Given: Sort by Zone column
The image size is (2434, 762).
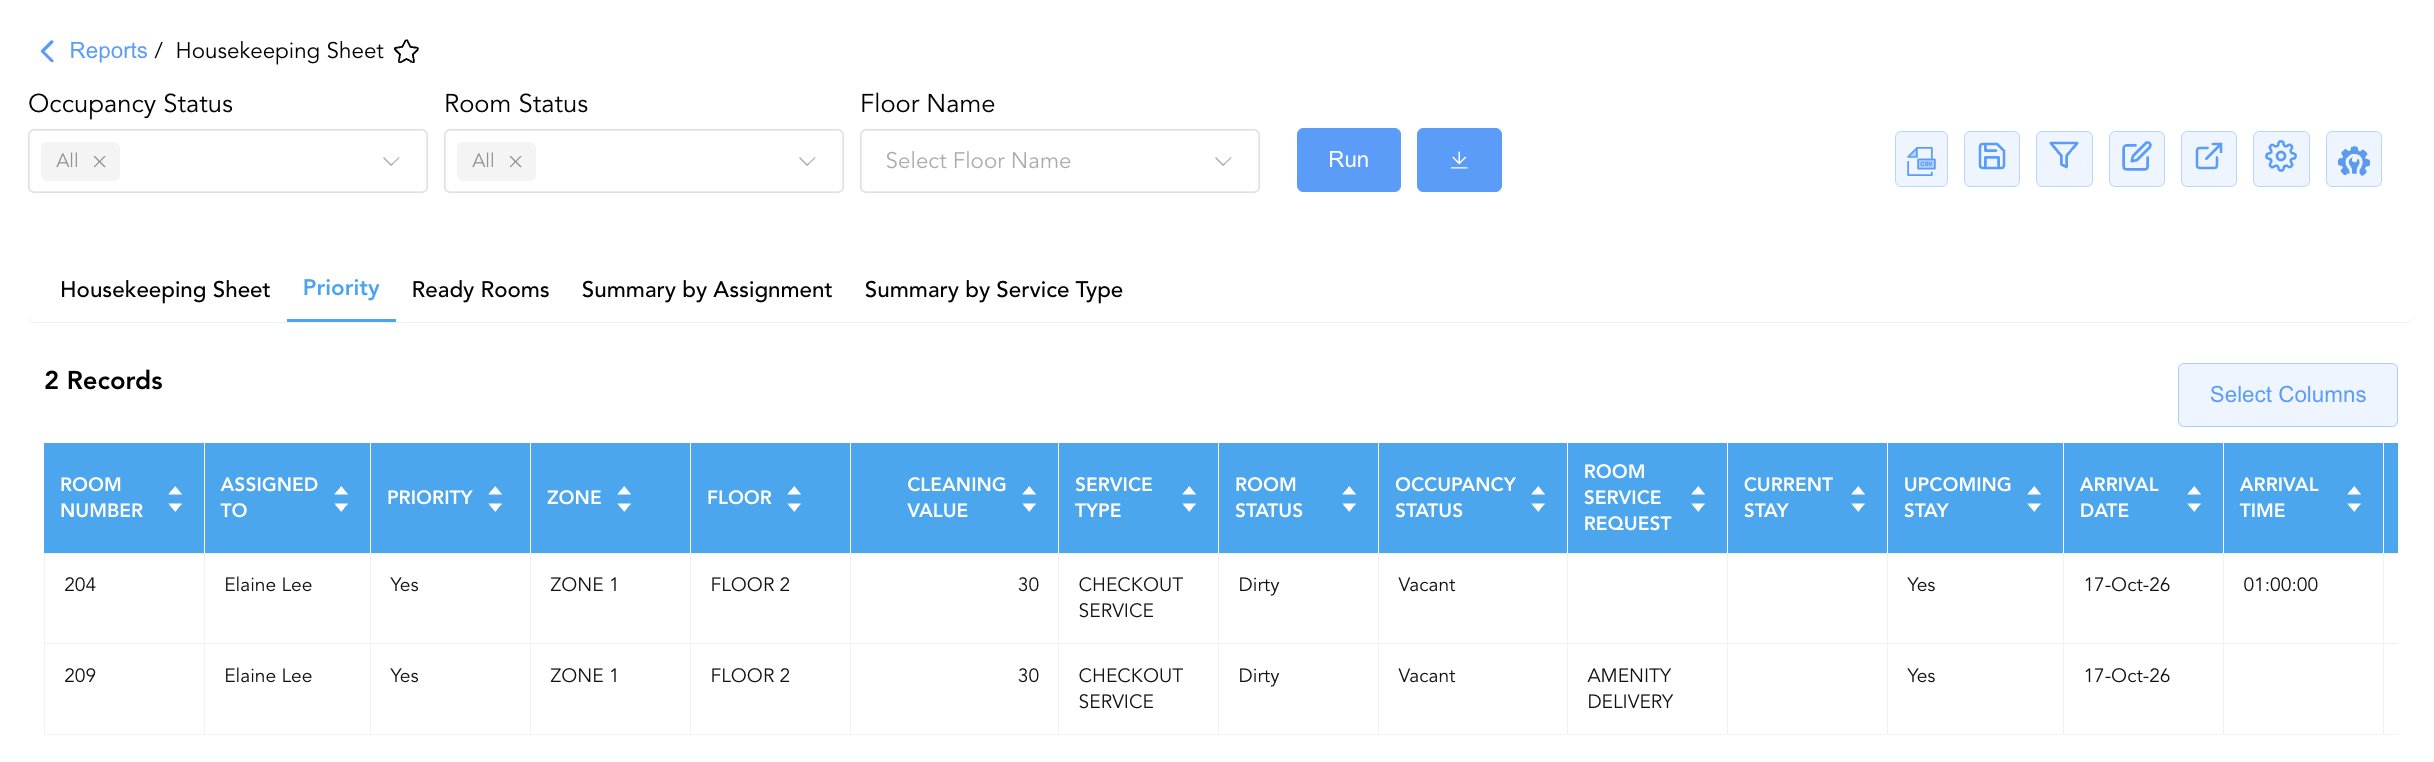Looking at the screenshot, I should pos(624,498).
